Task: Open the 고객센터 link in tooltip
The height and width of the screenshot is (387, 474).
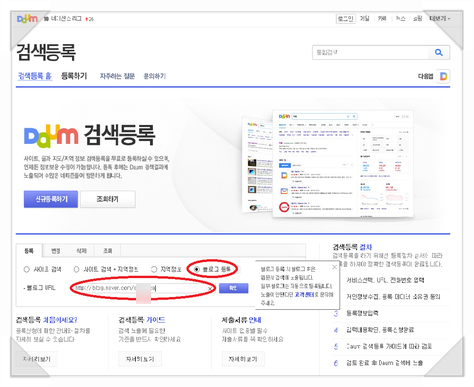Action: click(305, 295)
